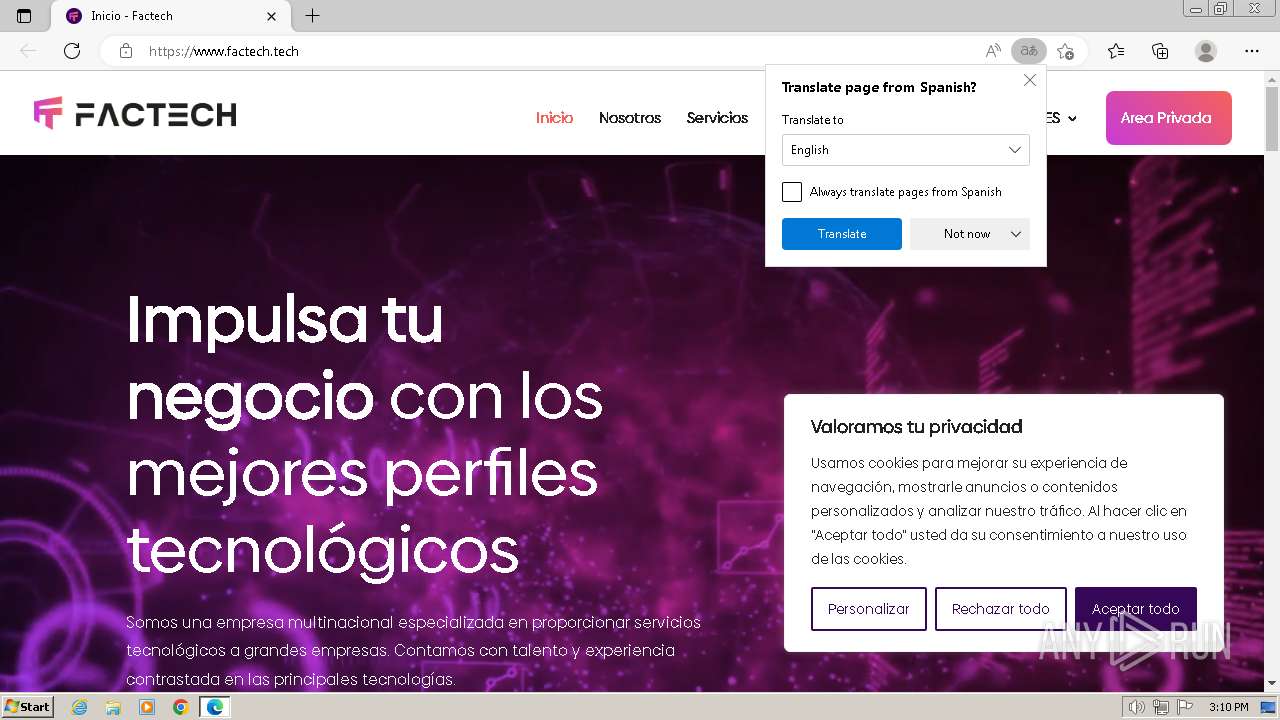Click the 3:10 PM system clock
Image resolution: width=1280 pixels, height=720 pixels.
(x=1228, y=707)
